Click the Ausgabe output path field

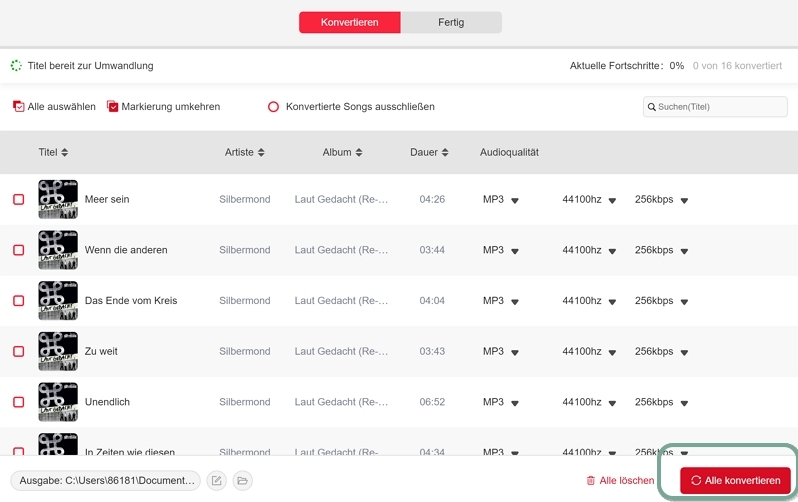coord(105,481)
